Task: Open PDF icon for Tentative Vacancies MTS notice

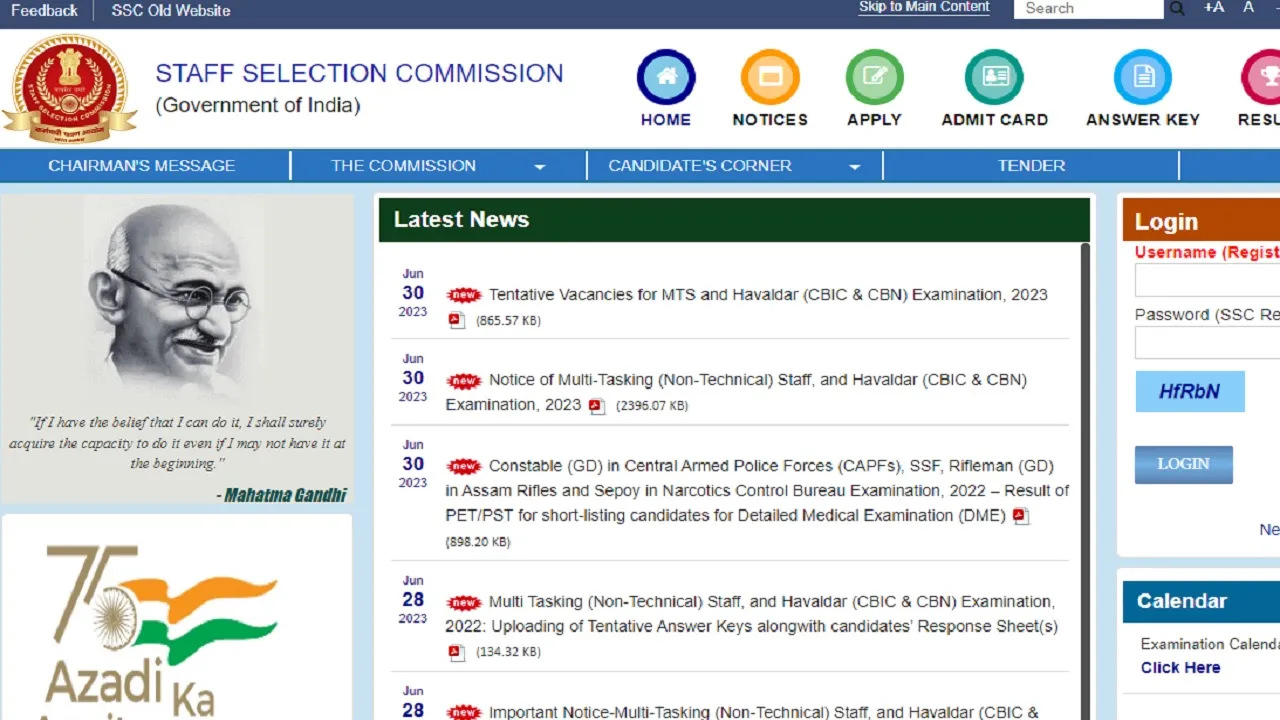Action: pos(457,321)
